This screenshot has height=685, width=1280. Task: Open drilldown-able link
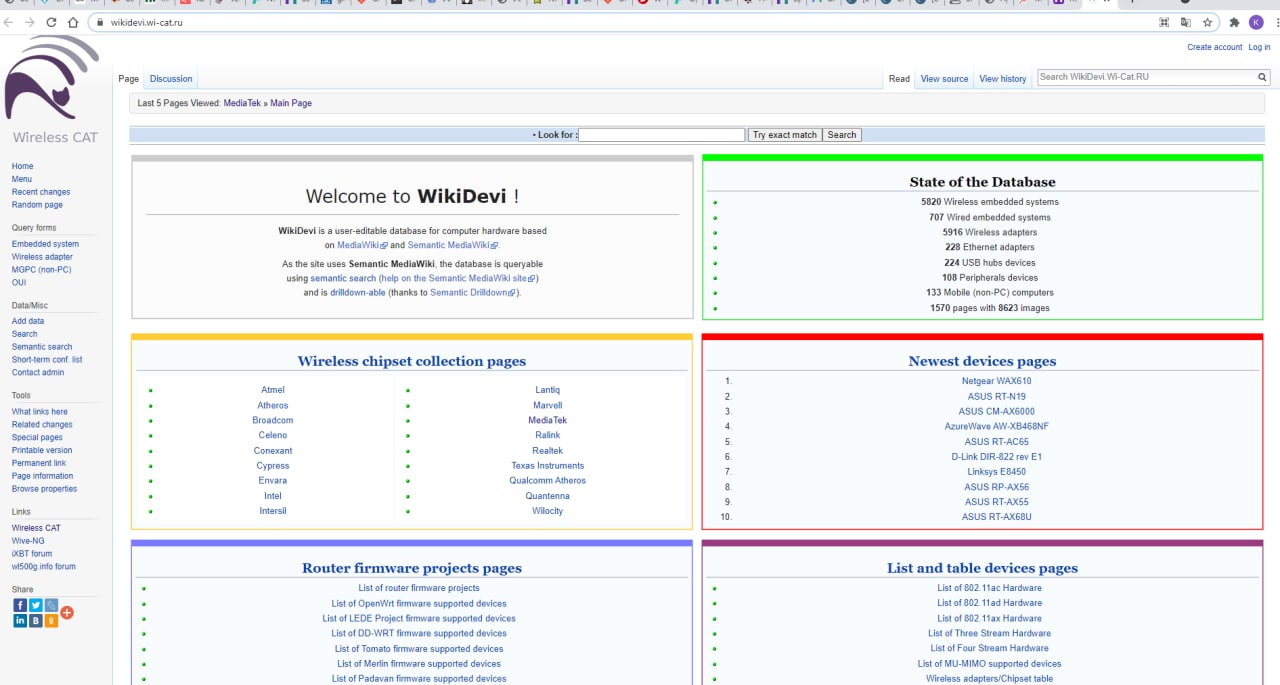pyautogui.click(x=358, y=293)
